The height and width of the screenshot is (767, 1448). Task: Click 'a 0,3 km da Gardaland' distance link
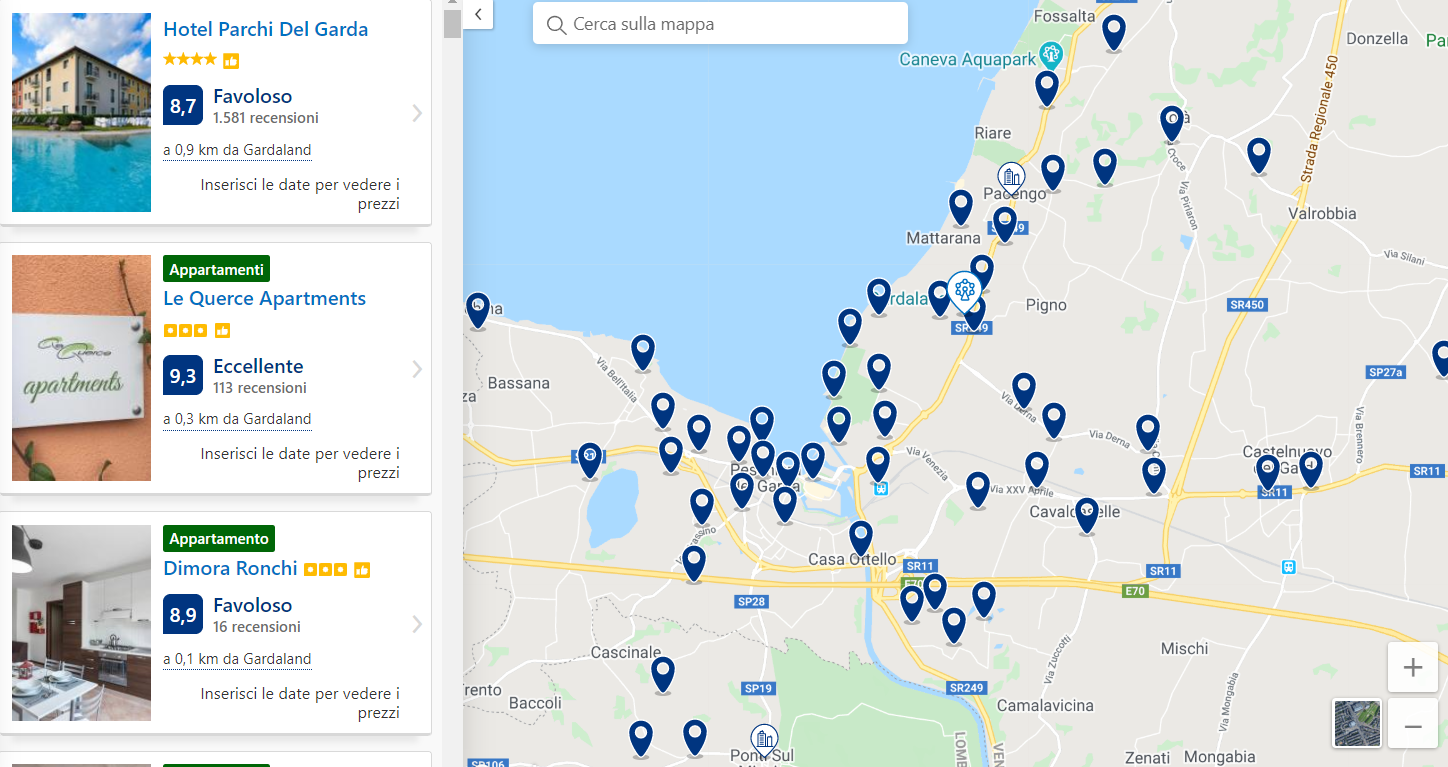coord(237,419)
